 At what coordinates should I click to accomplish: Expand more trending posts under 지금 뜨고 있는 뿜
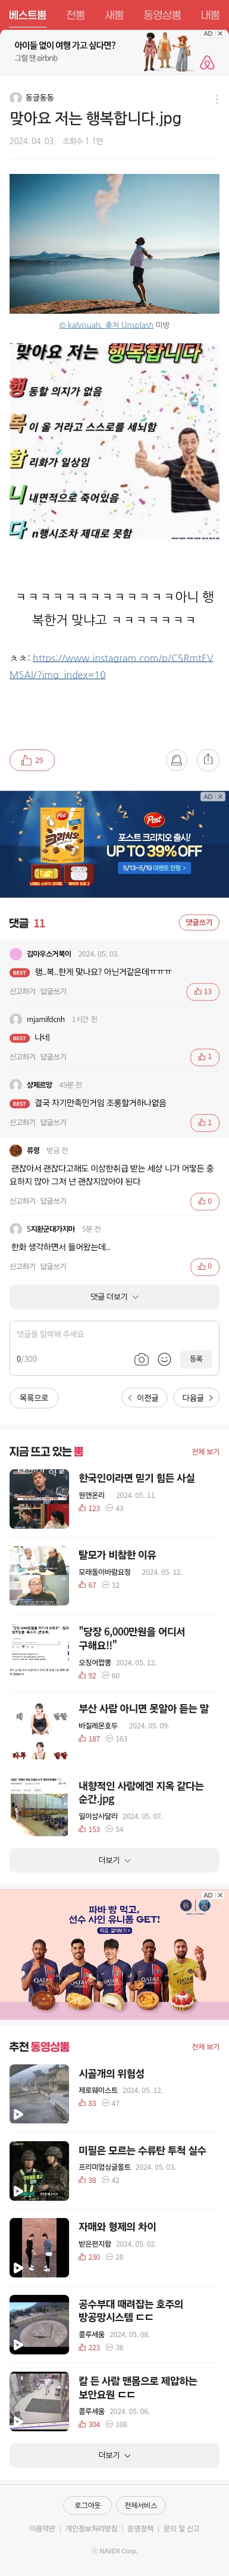coord(114,1861)
